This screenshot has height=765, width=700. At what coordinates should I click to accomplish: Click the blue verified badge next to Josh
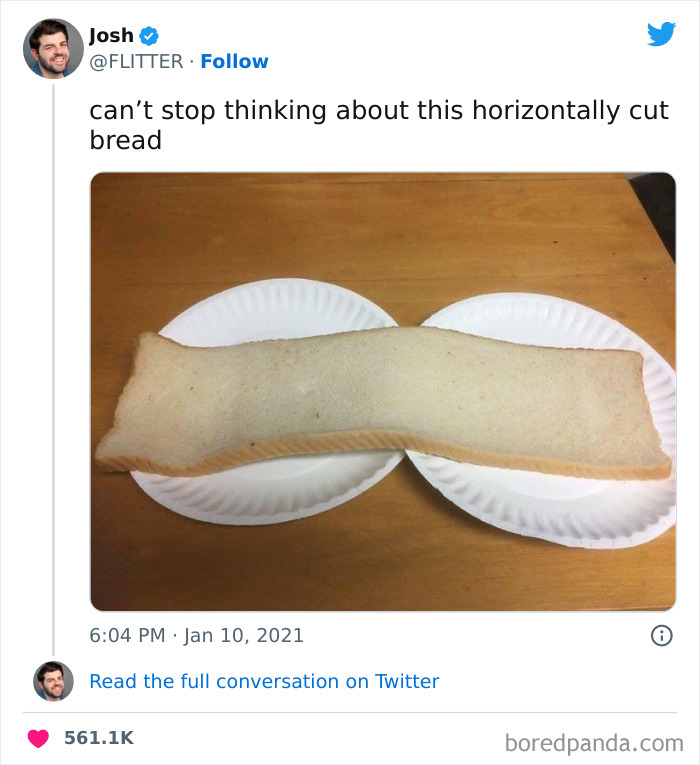(x=149, y=36)
